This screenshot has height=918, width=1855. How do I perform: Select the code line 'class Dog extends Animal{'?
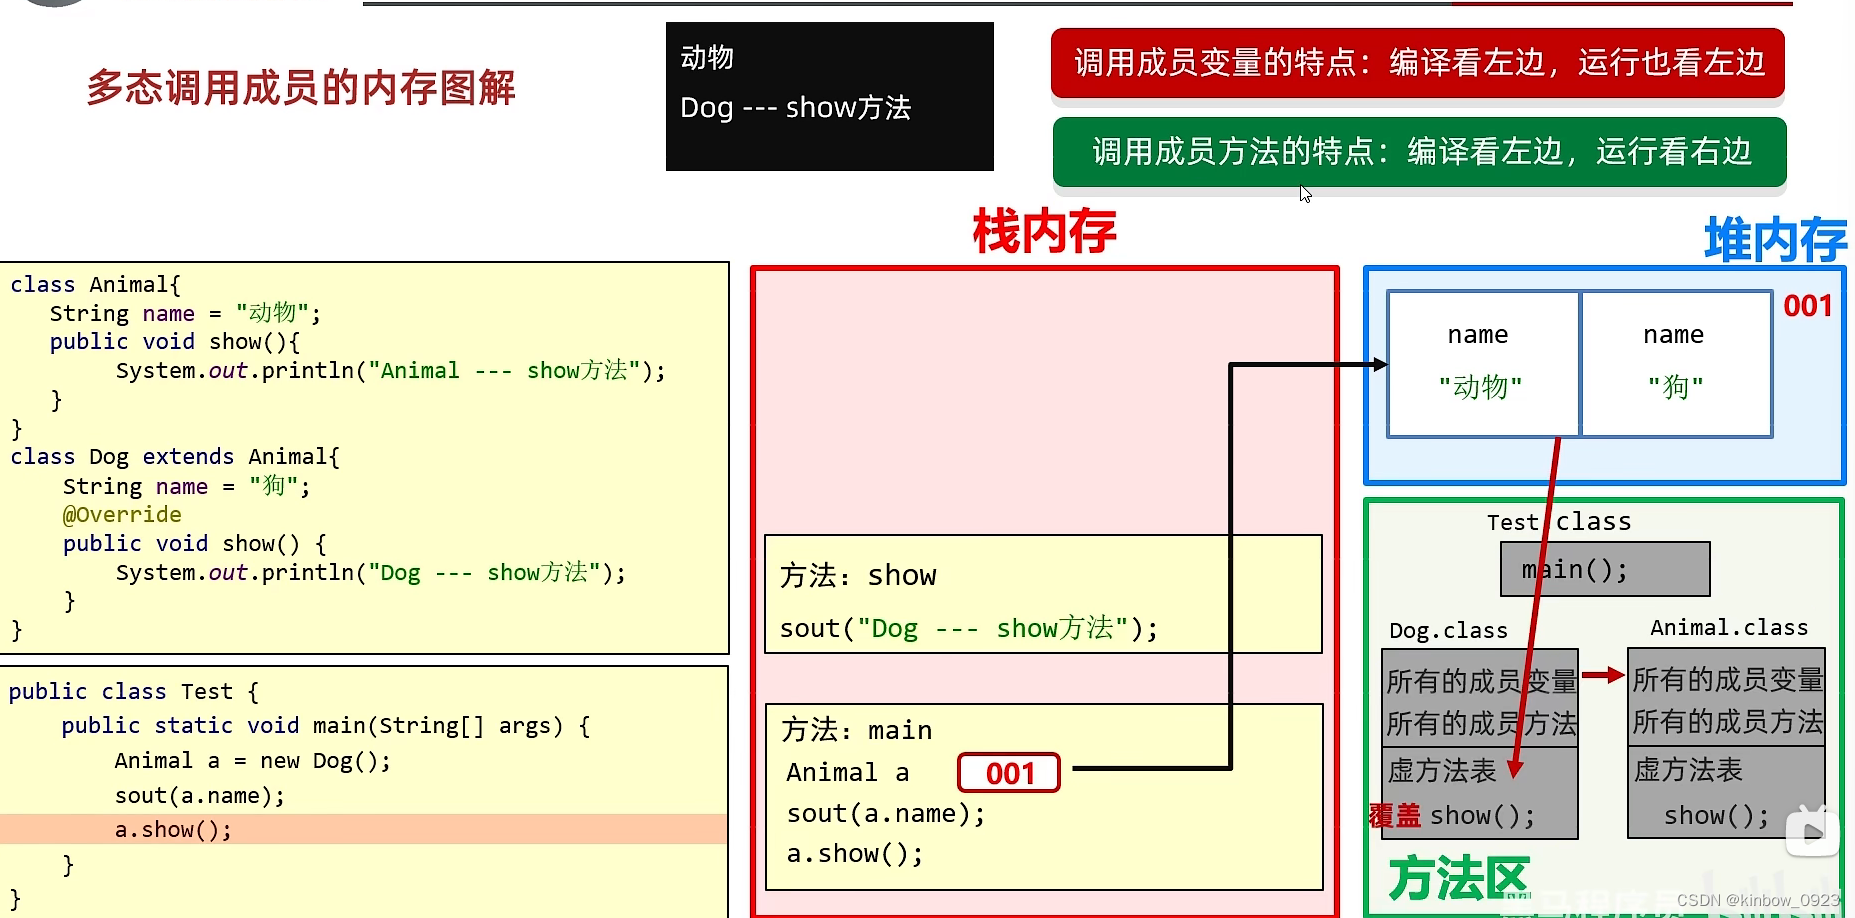click(x=175, y=457)
